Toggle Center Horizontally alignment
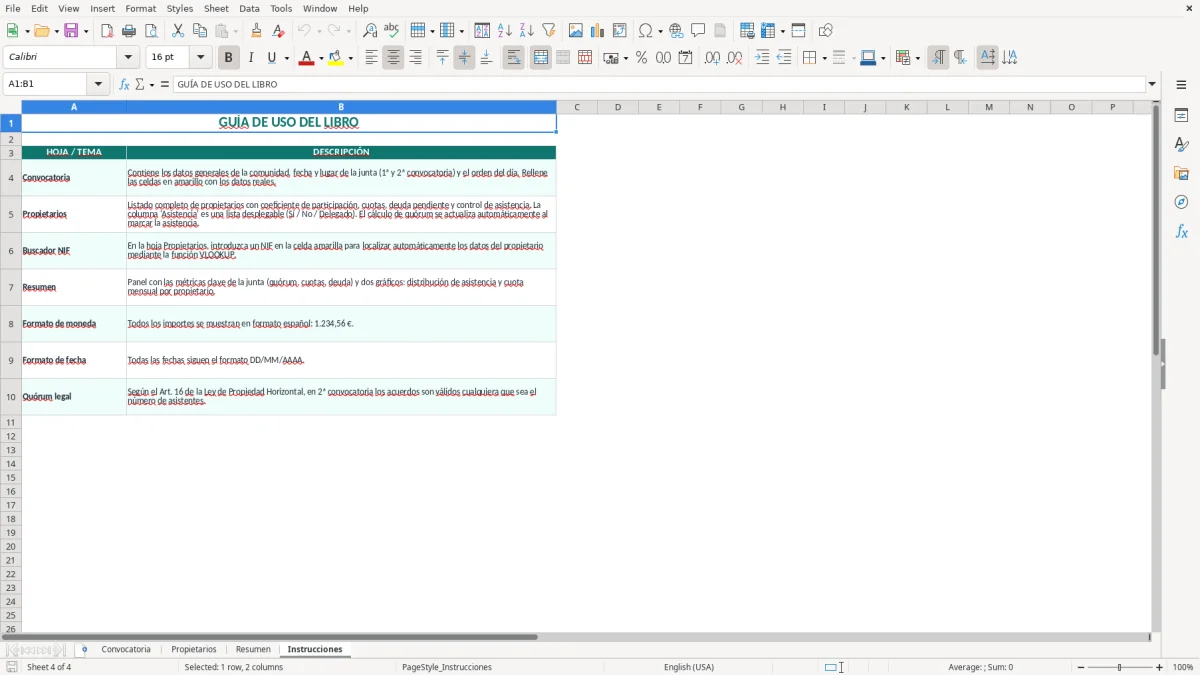 click(x=393, y=58)
